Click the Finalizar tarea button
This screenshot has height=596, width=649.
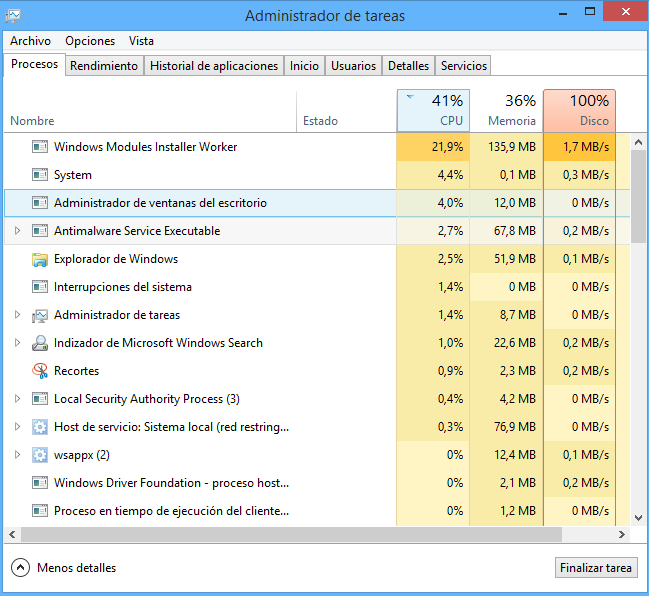click(x=596, y=568)
